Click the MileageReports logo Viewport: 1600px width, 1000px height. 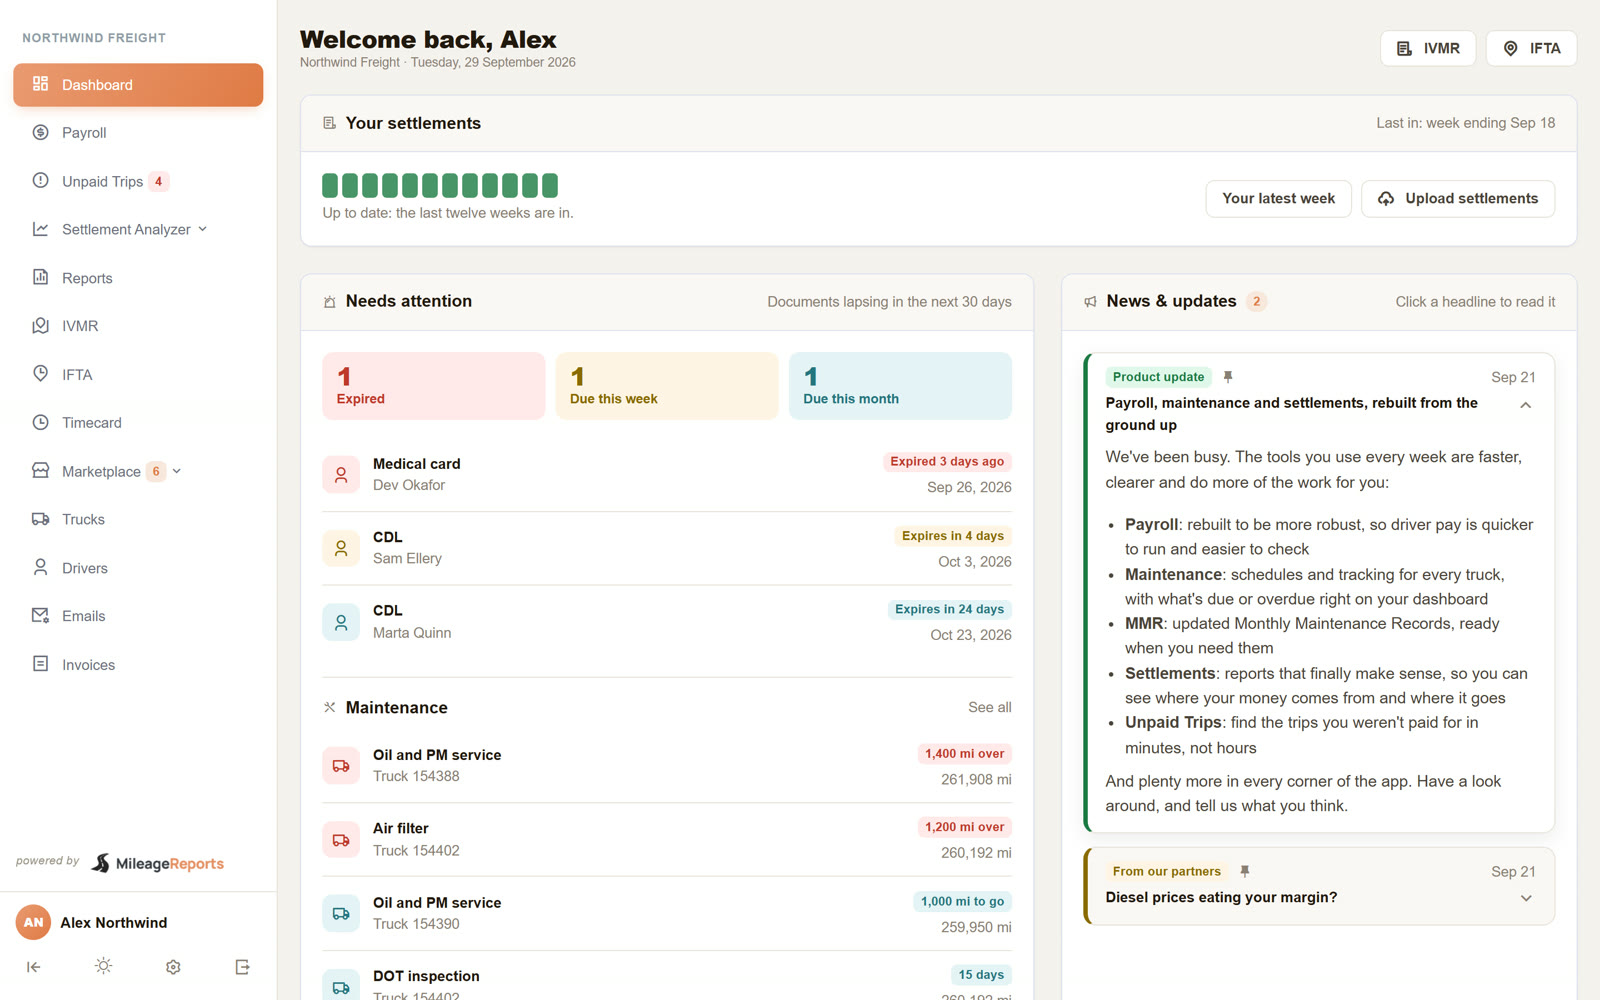point(157,863)
